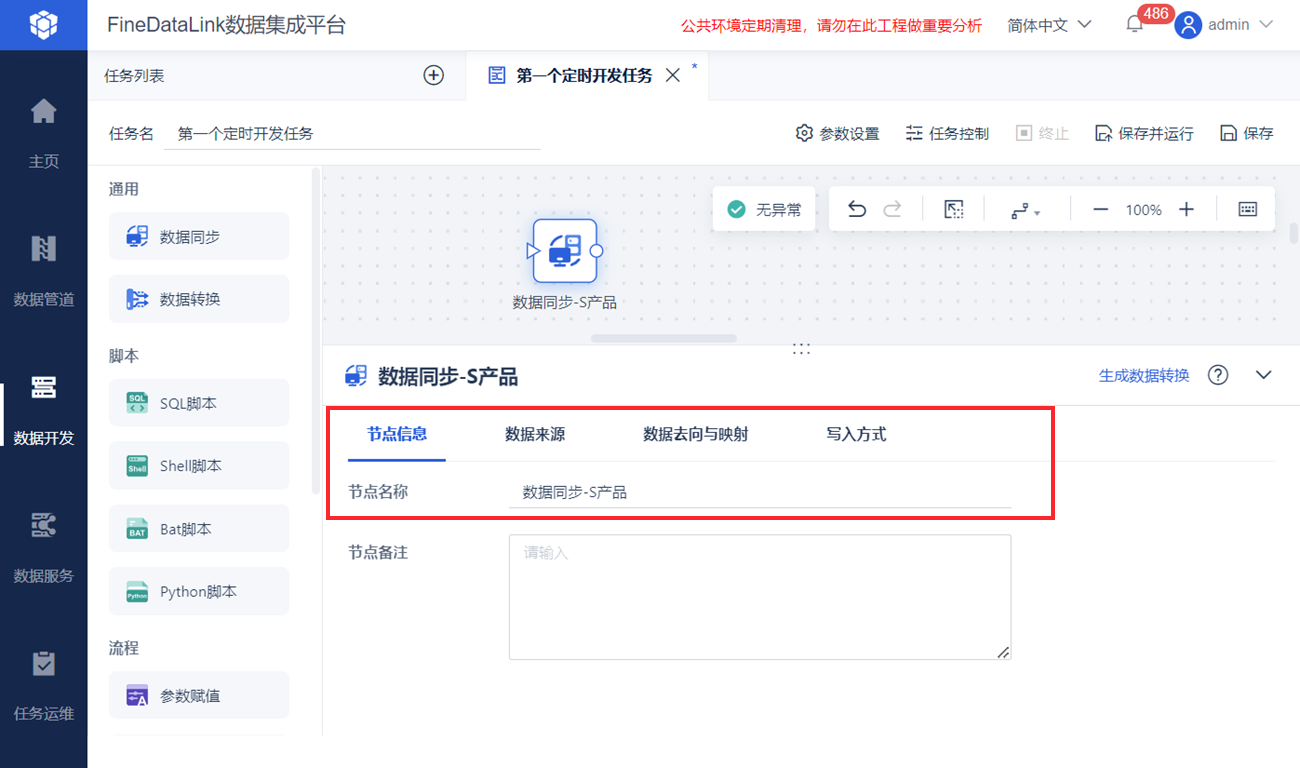Click the 通用 category heading
Image resolution: width=1300 pixels, height=768 pixels.
tap(124, 189)
